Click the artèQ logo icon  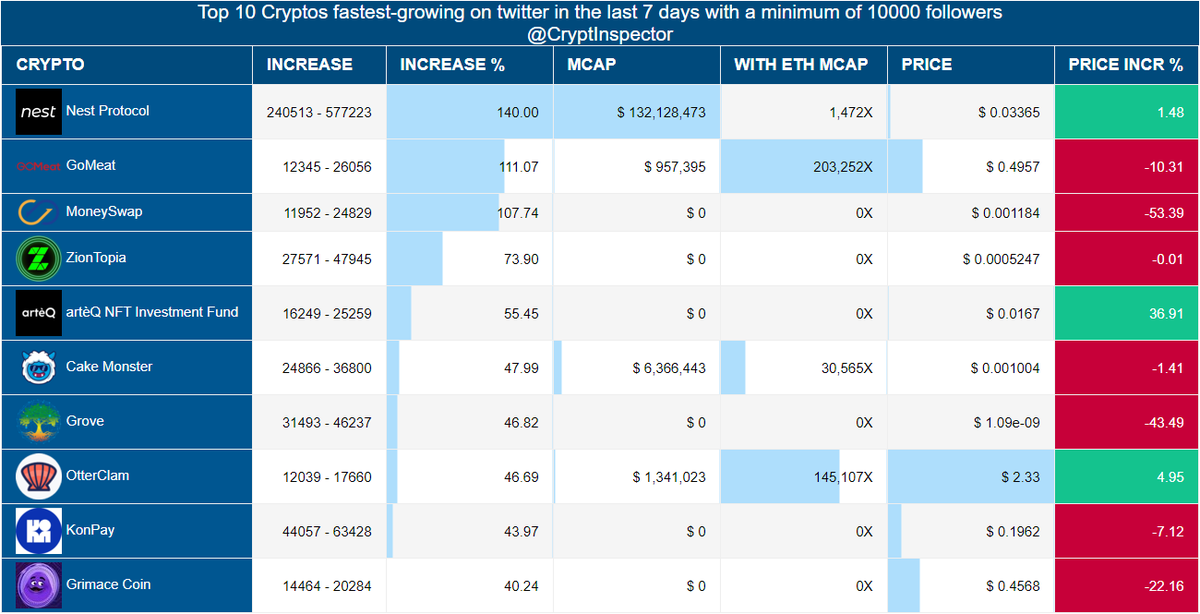click(38, 313)
